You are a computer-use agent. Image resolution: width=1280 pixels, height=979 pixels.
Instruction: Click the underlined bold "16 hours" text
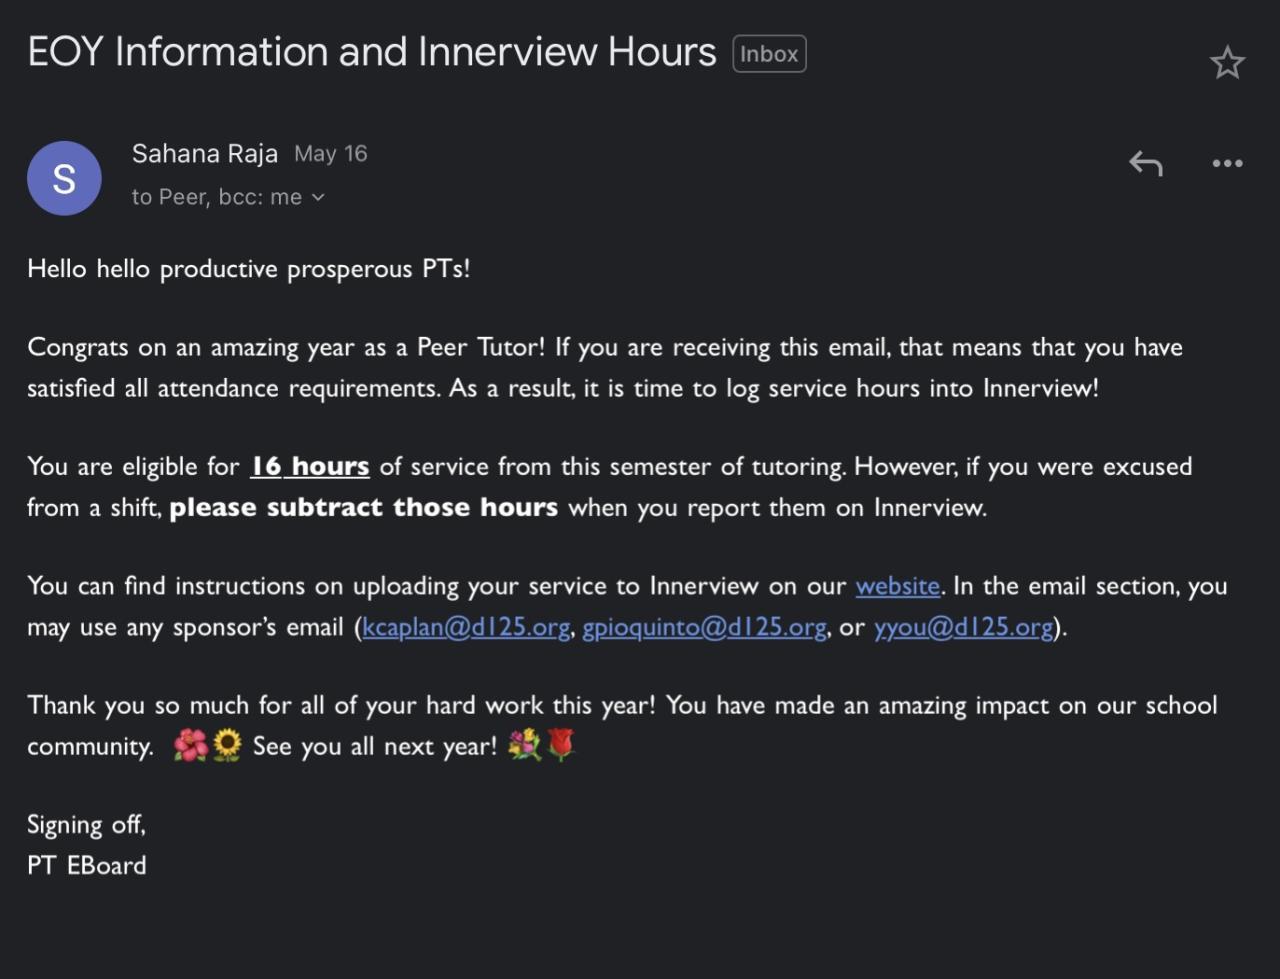(310, 467)
